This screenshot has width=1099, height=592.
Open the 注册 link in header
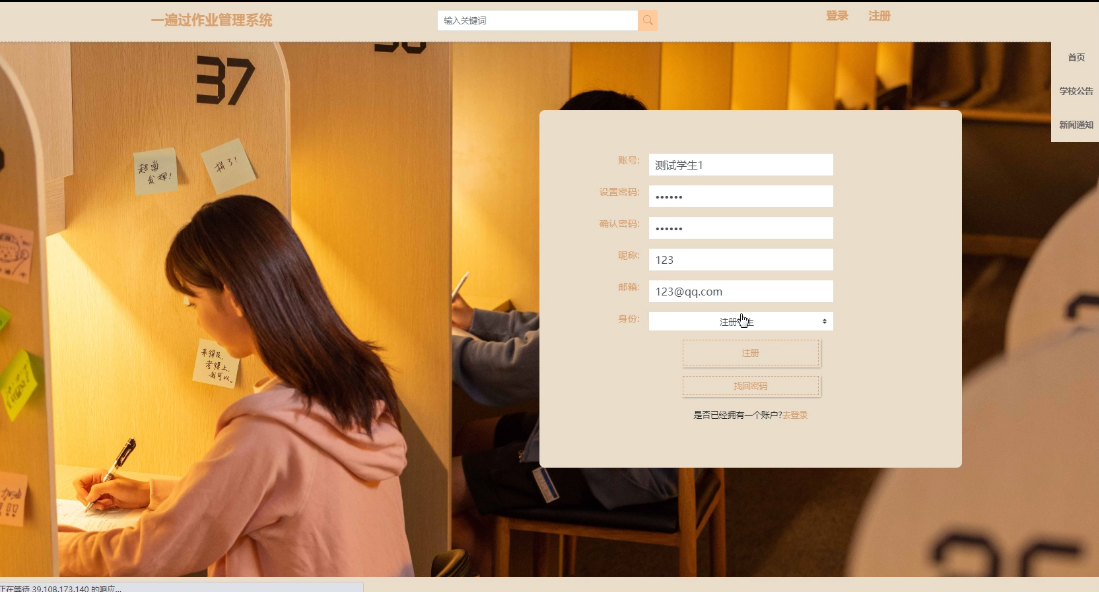879,16
